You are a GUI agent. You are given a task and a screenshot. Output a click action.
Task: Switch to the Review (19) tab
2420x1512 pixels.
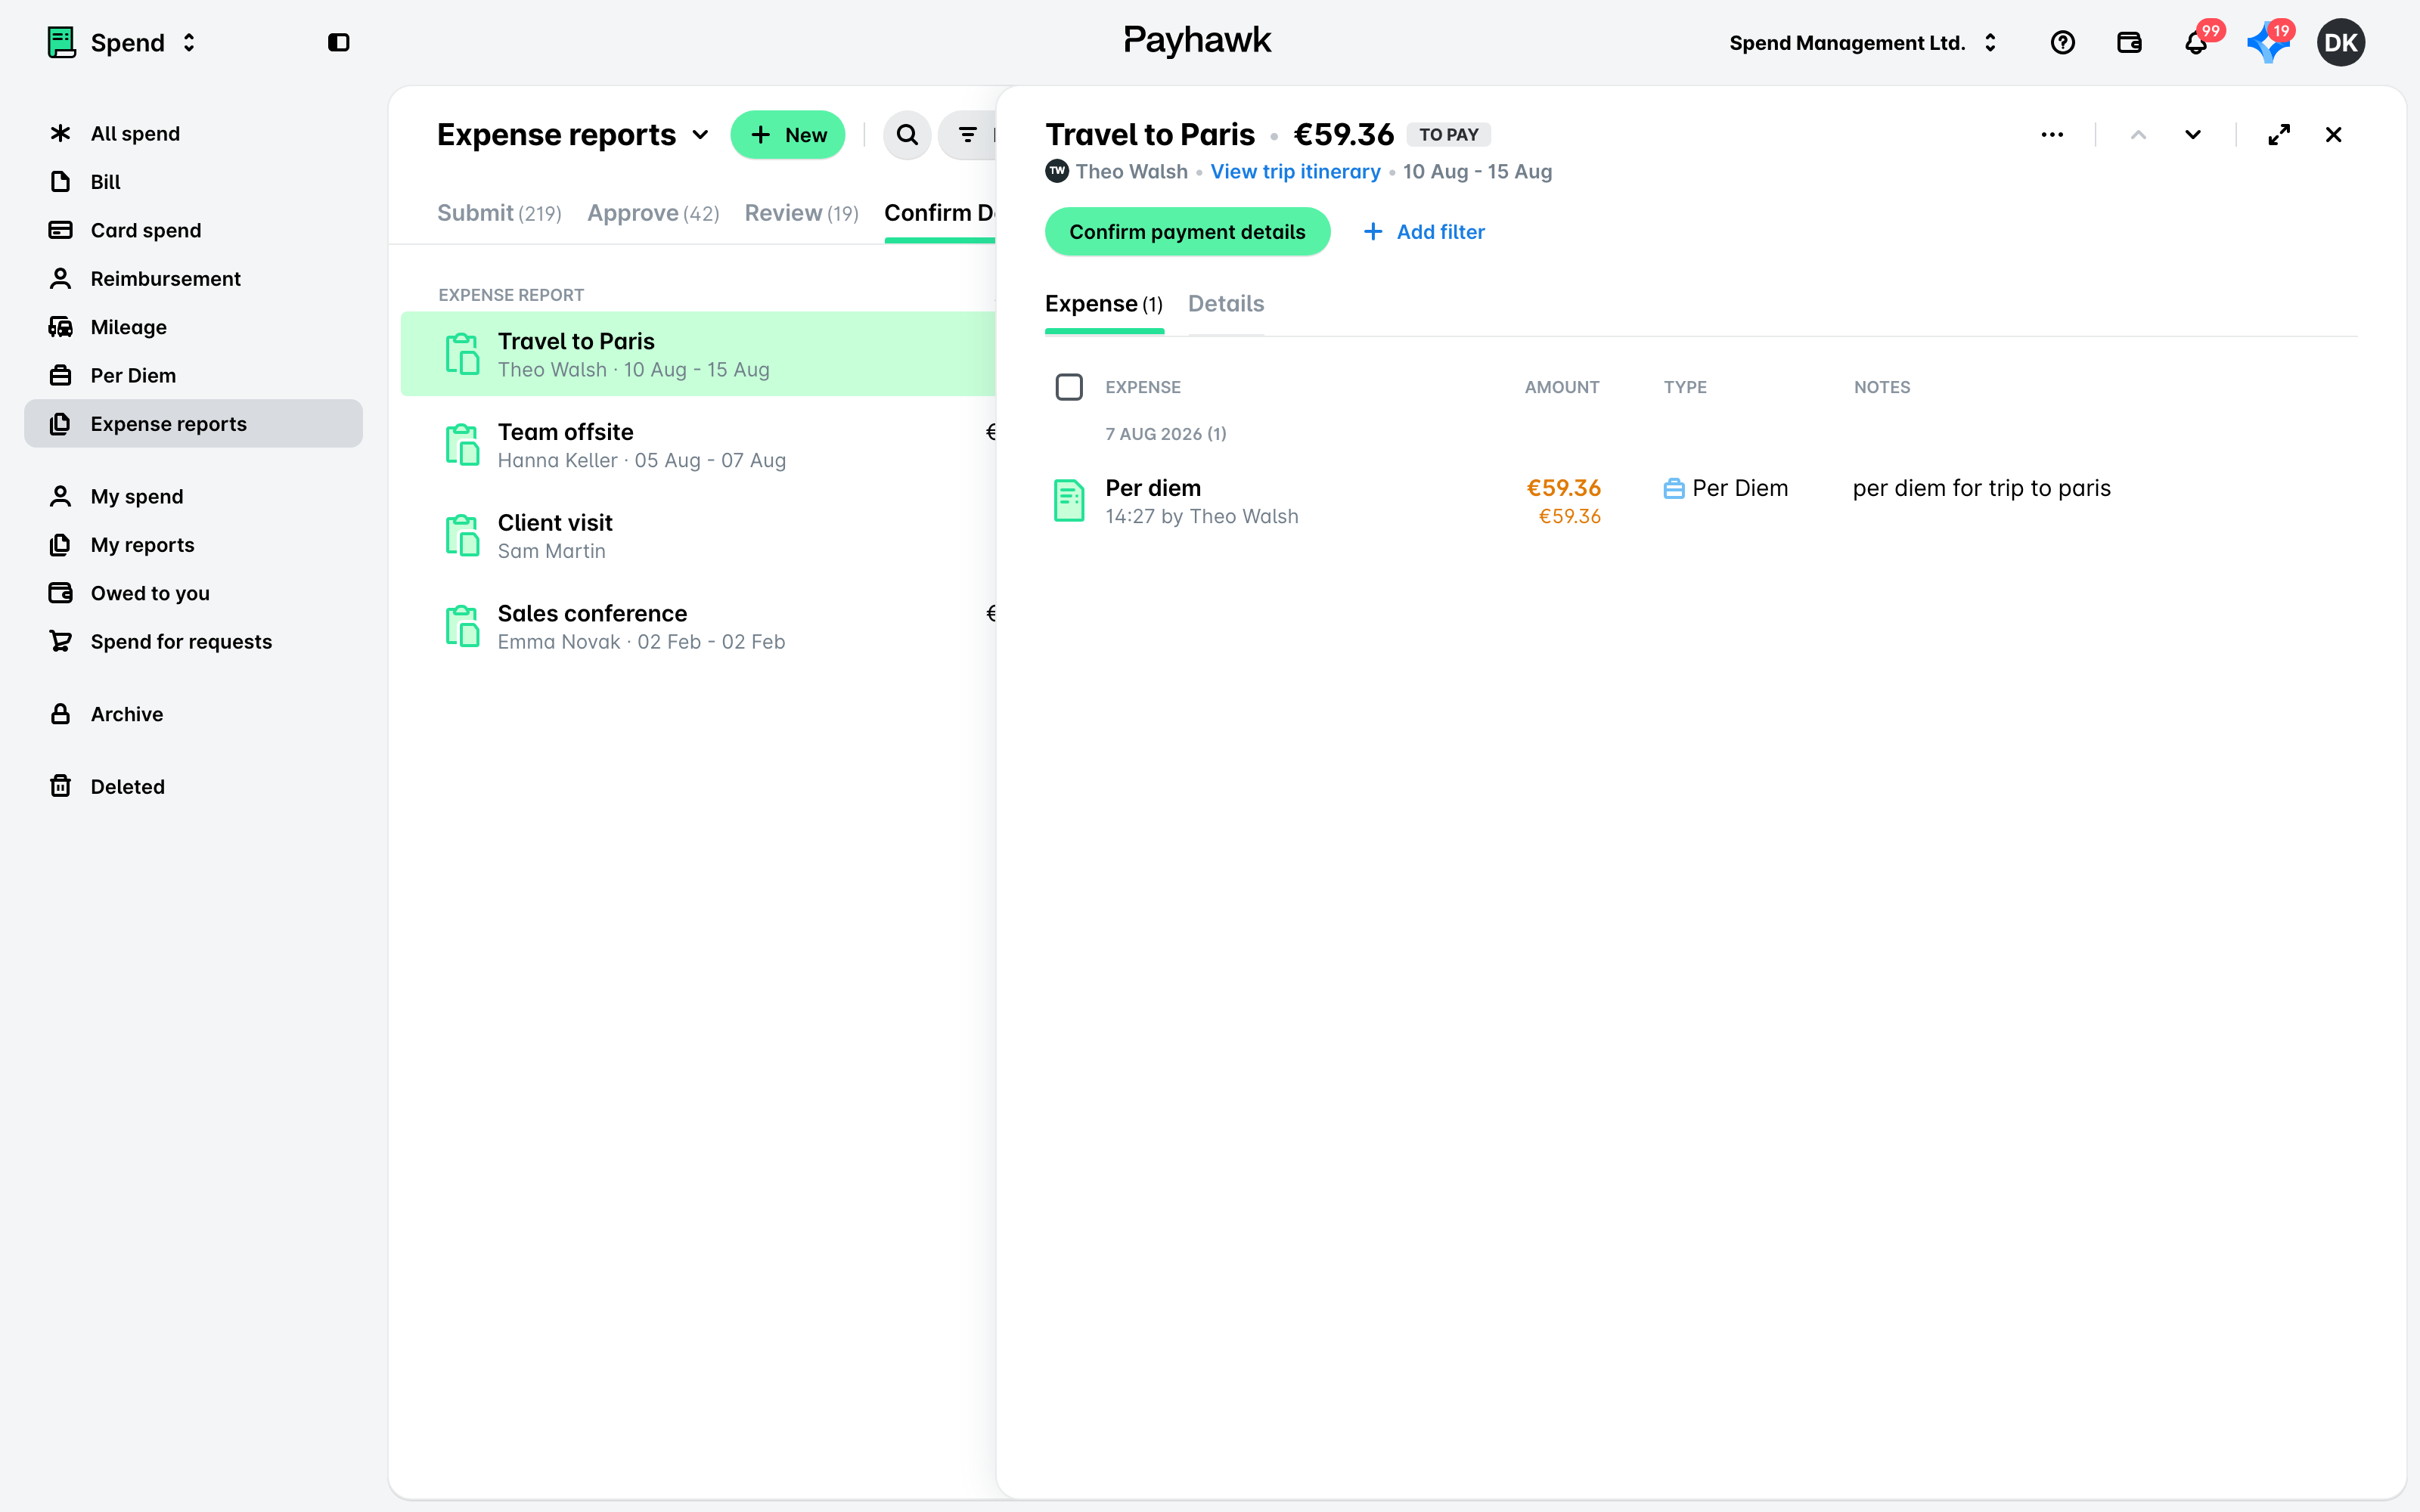(x=801, y=213)
